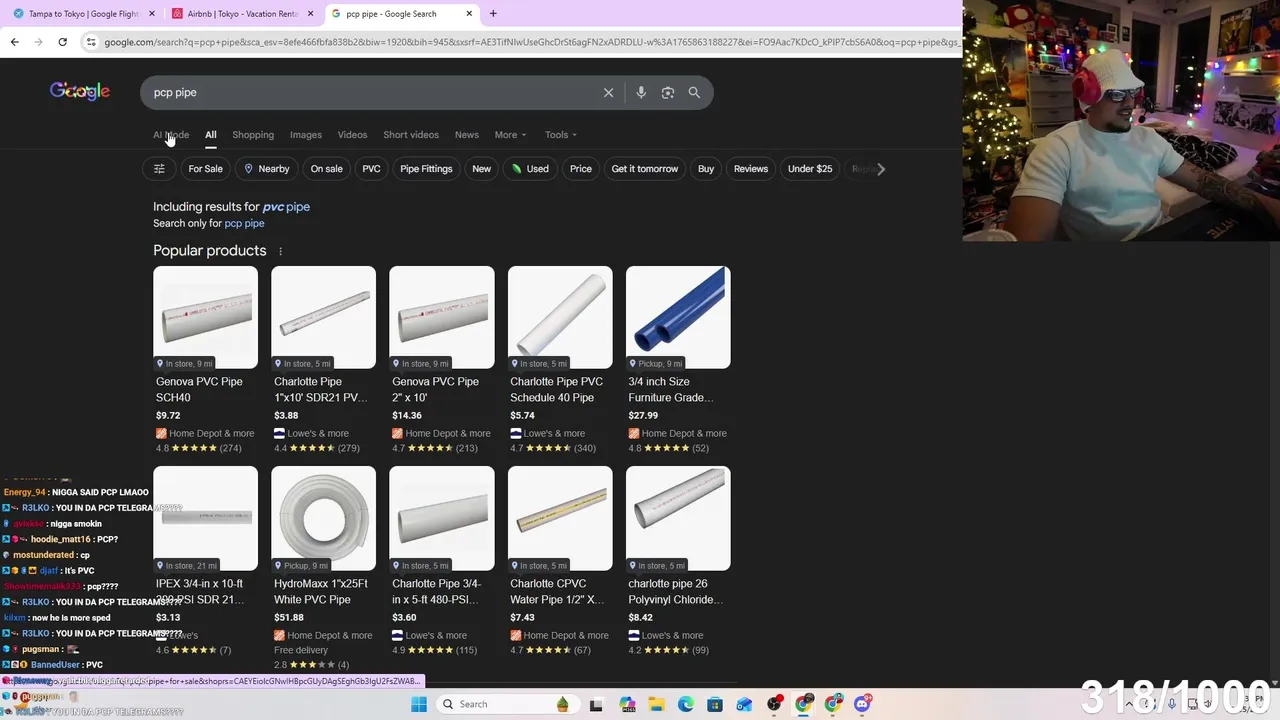This screenshot has height=720, width=1280.
Task: Switch to the Videos results tab
Action: pyautogui.click(x=352, y=135)
